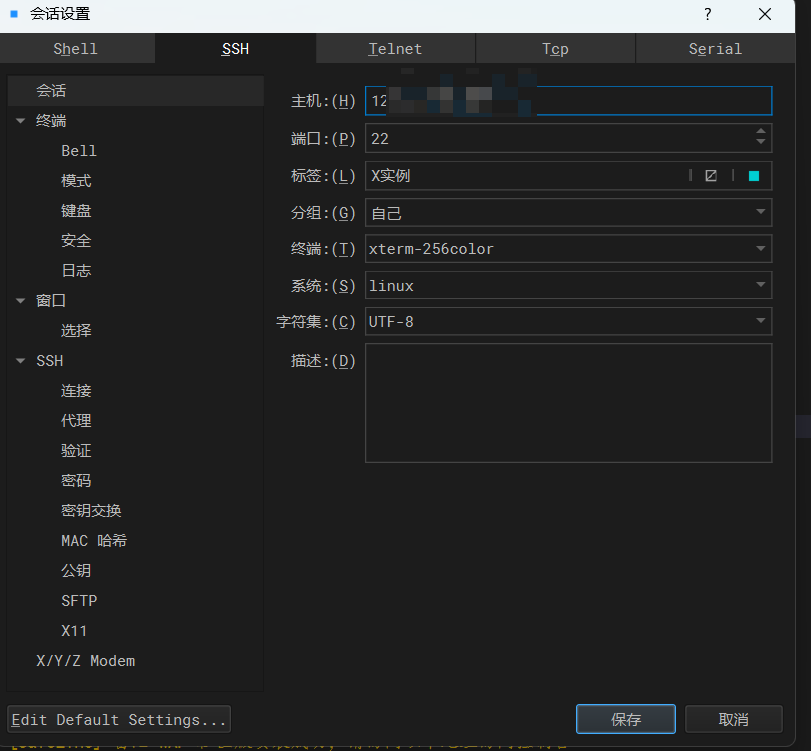This screenshot has width=811, height=751.
Task: Select X/Y/Z Modem in the tree
Action: click(x=85, y=661)
